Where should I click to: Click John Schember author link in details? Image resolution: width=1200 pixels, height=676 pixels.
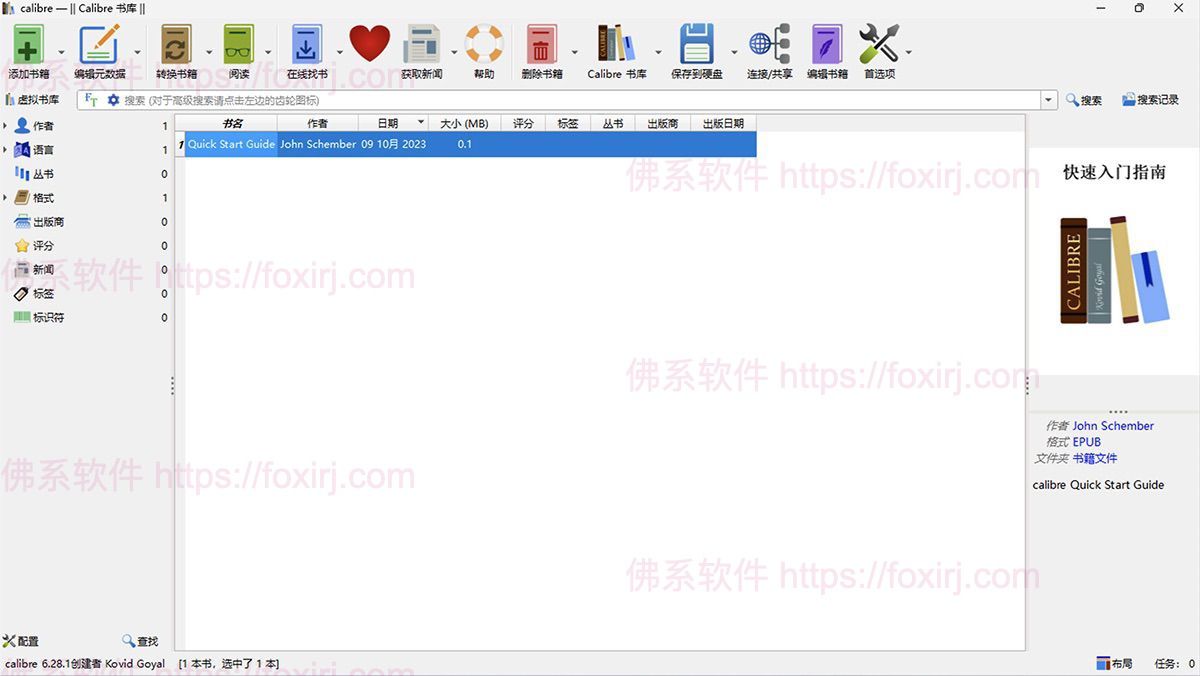pos(1113,426)
